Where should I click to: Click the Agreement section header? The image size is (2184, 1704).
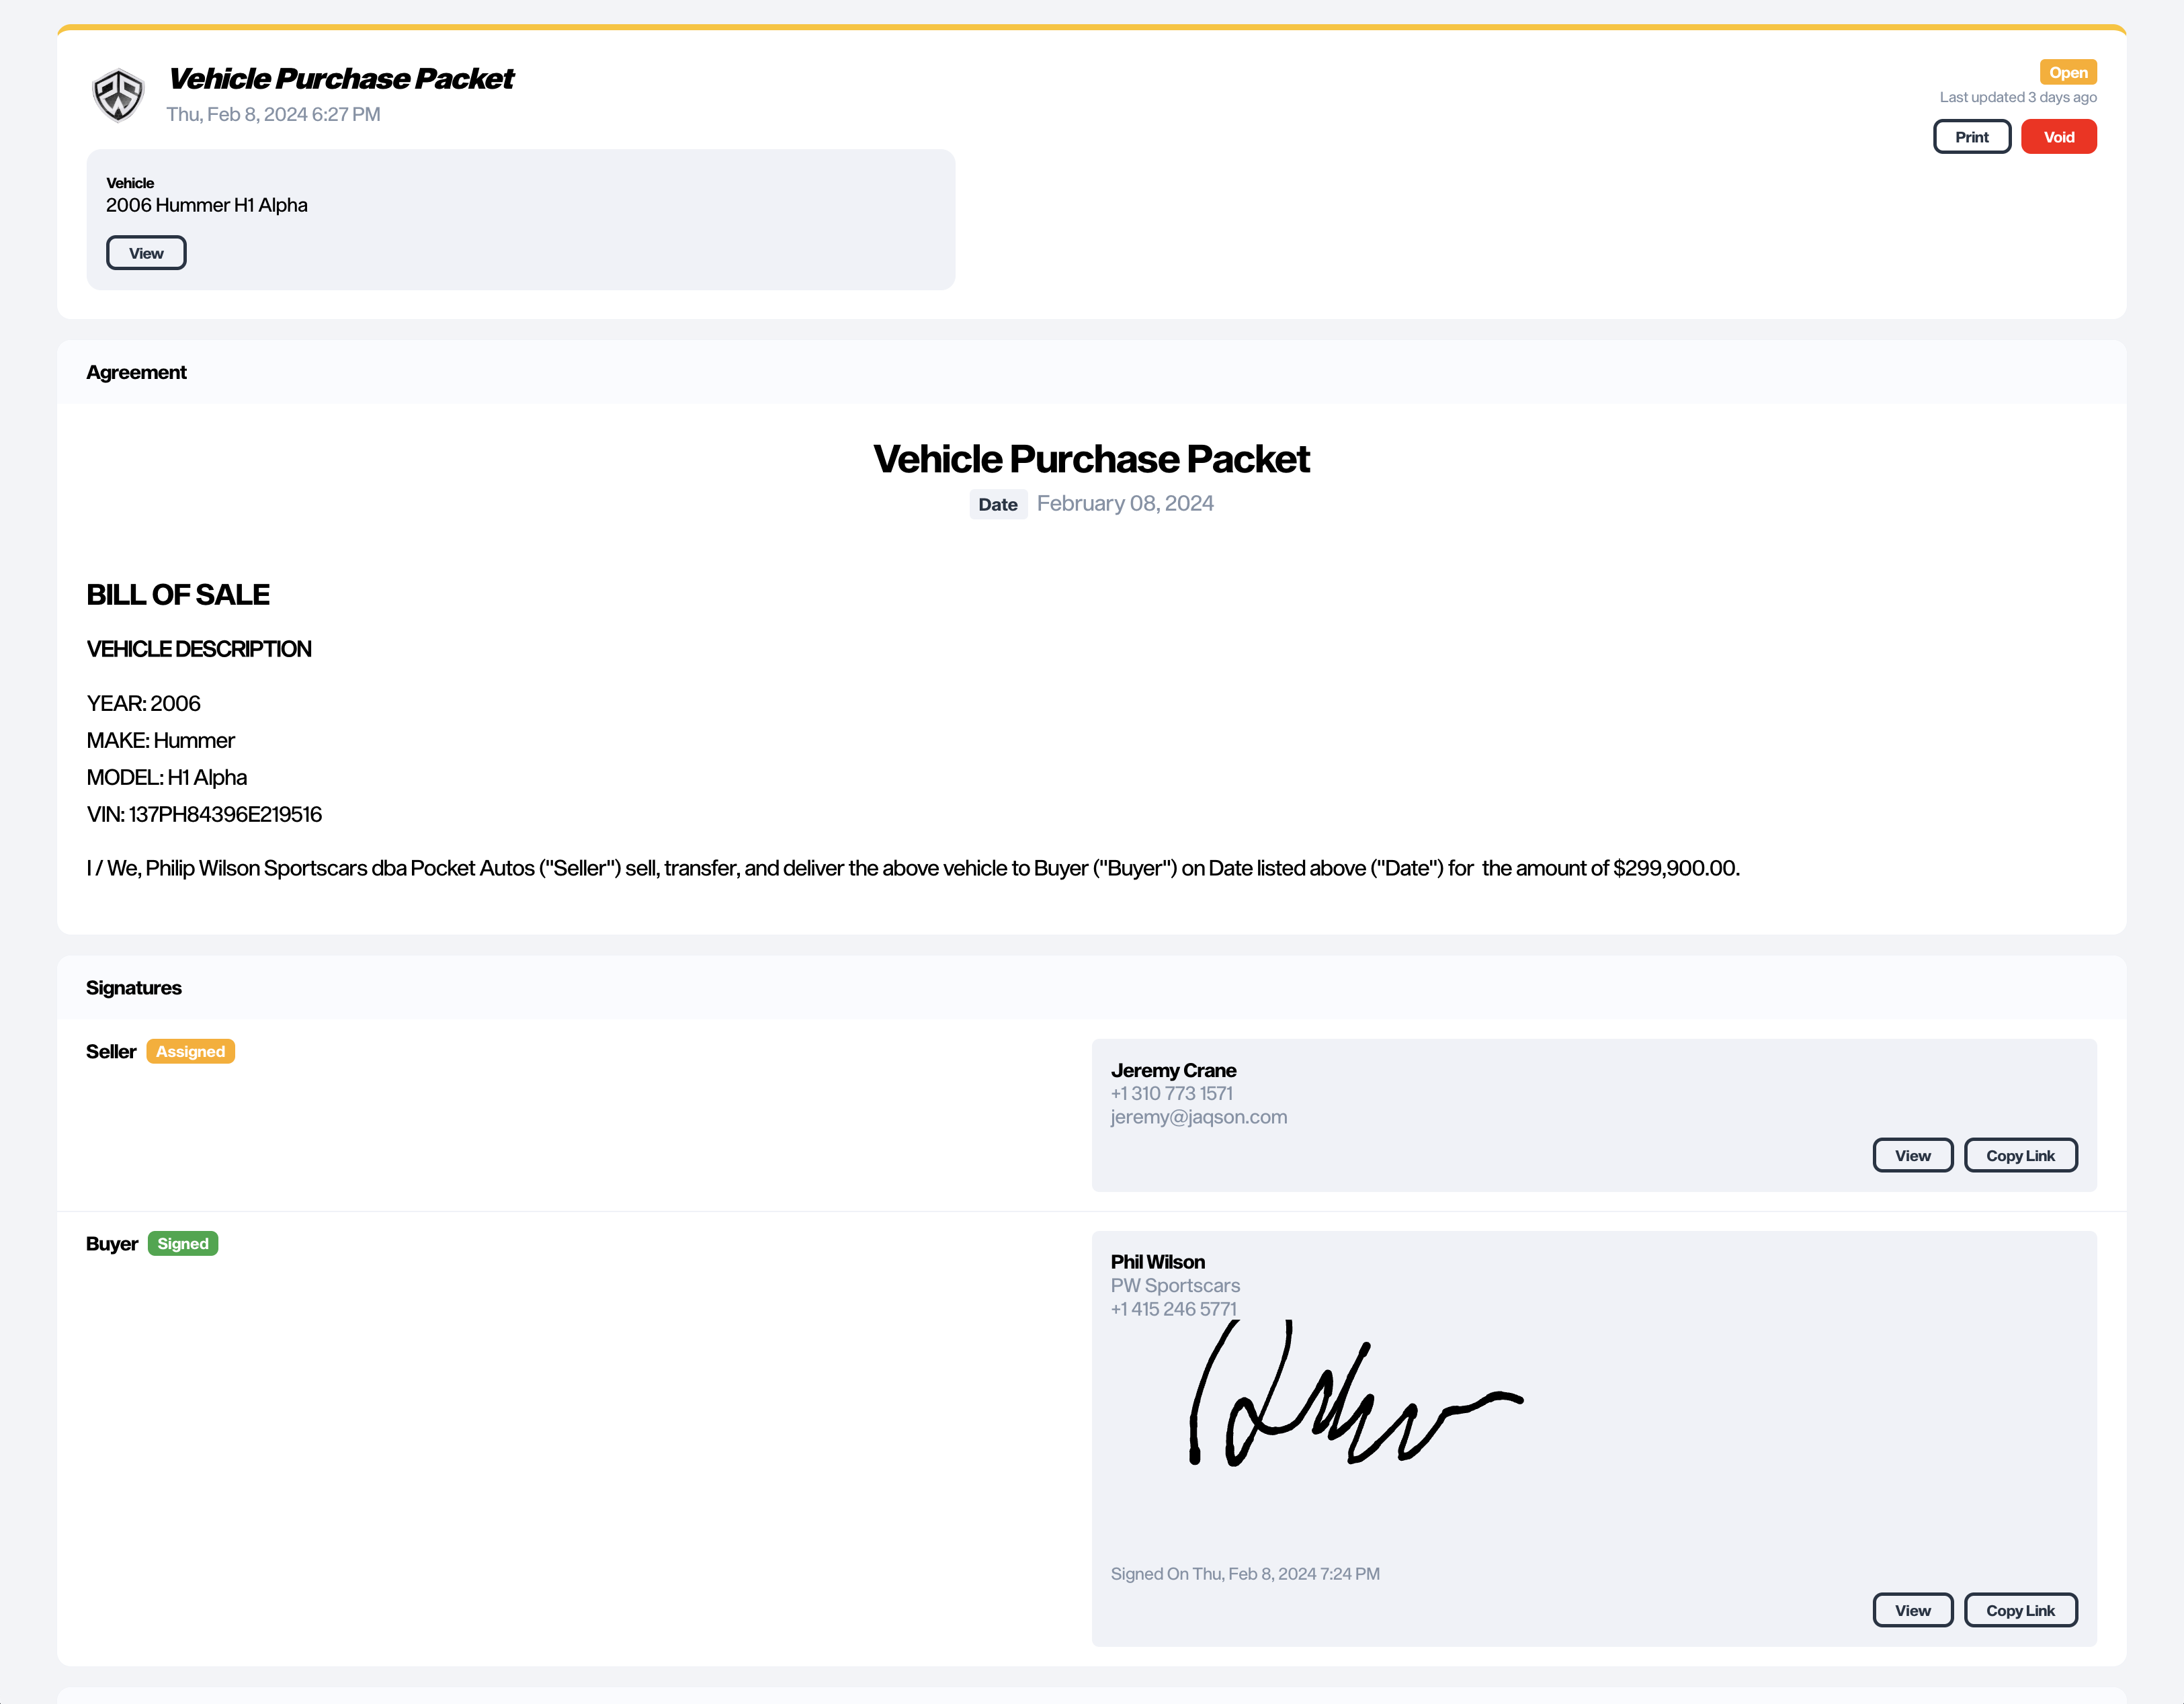click(x=137, y=372)
